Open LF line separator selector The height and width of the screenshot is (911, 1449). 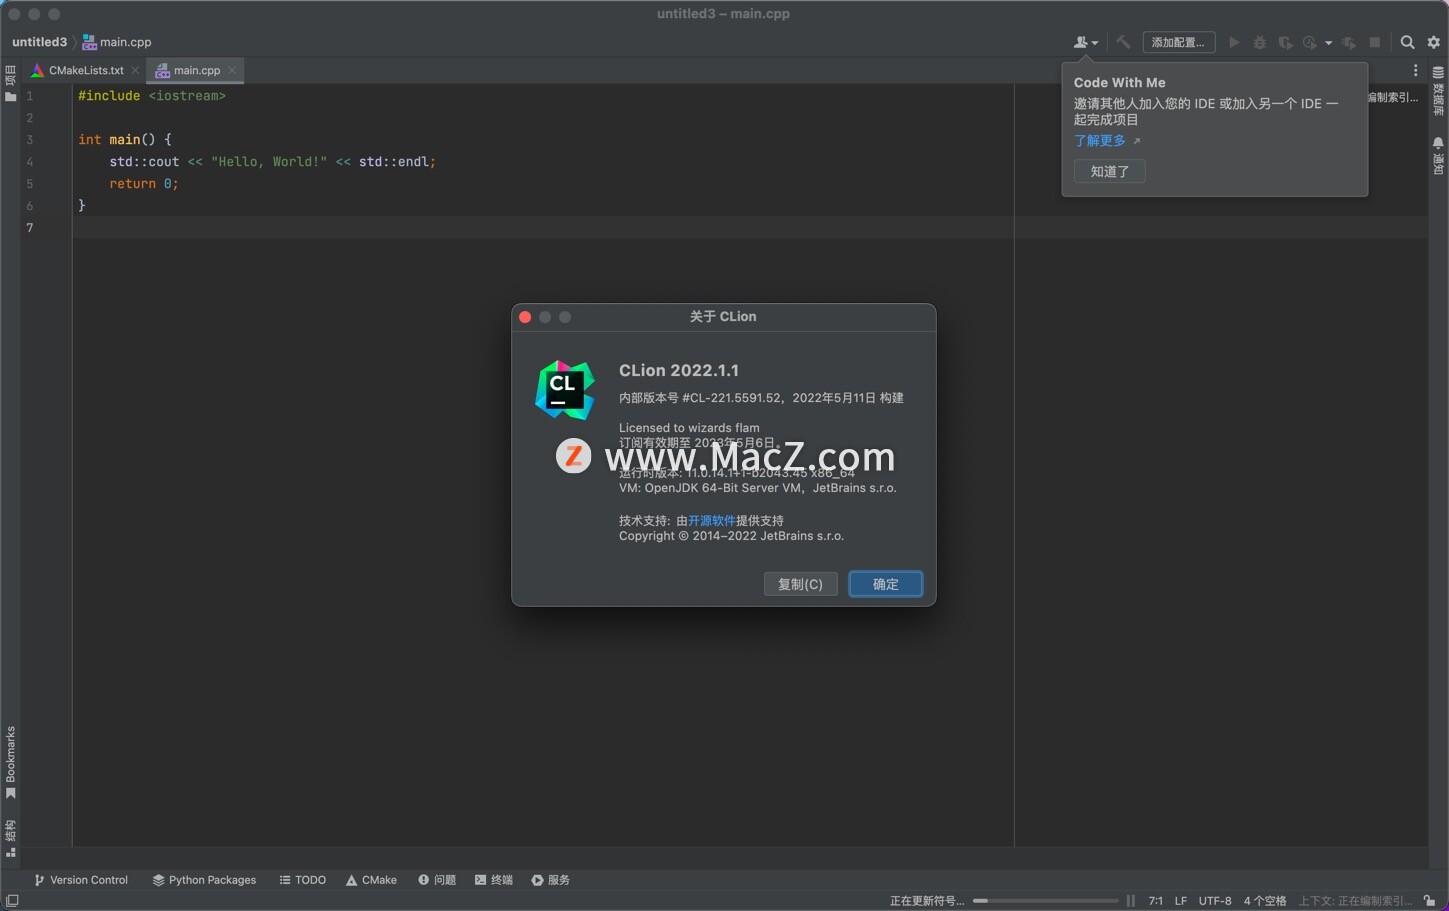click(x=1181, y=901)
